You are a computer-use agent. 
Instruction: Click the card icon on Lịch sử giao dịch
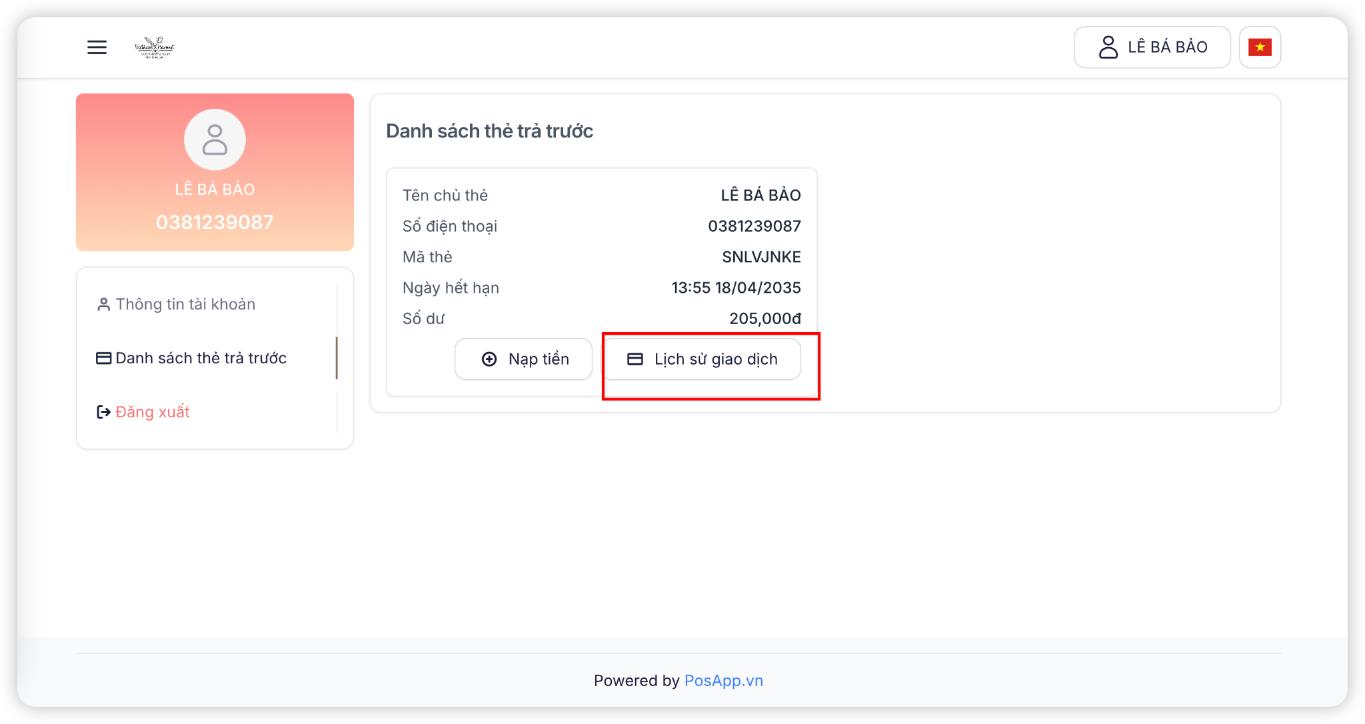(635, 359)
